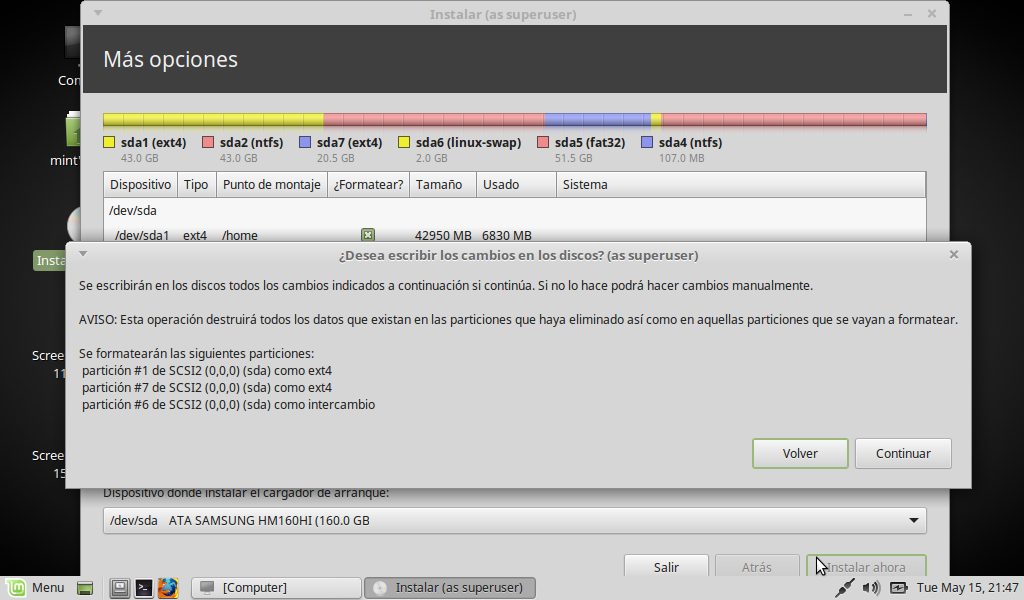
Task: Open the dialog's window menu arrow
Action: coord(83,254)
